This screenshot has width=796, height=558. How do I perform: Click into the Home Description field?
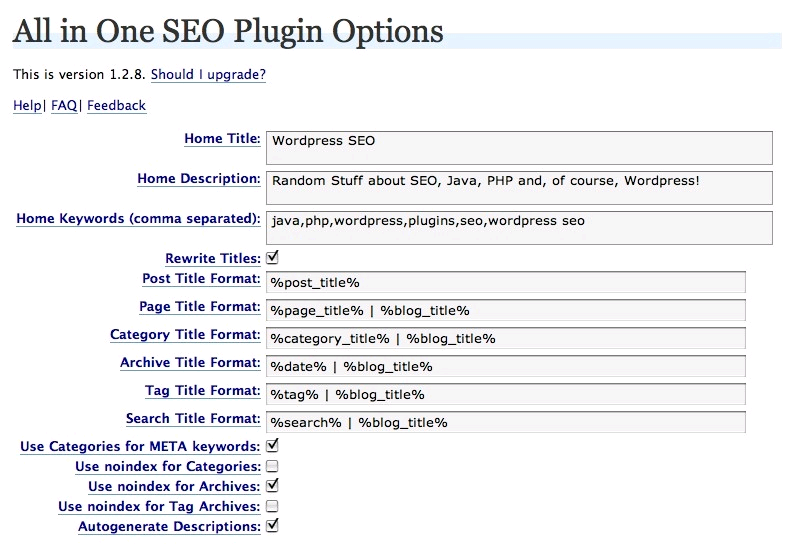[519, 187]
